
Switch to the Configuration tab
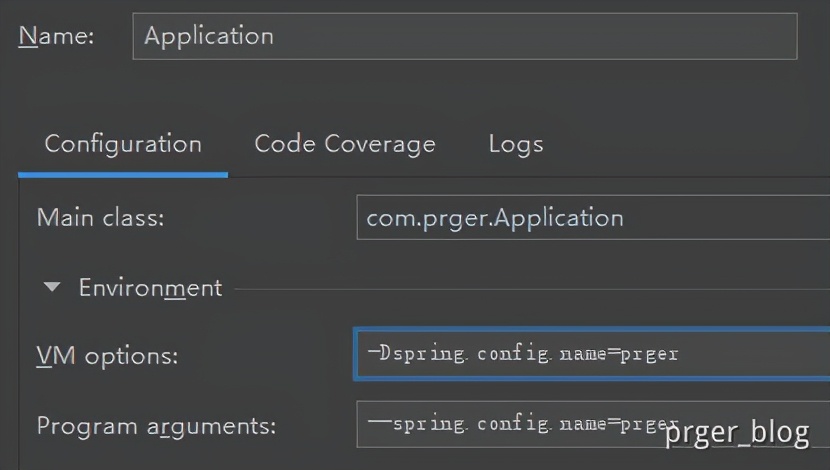coord(123,144)
